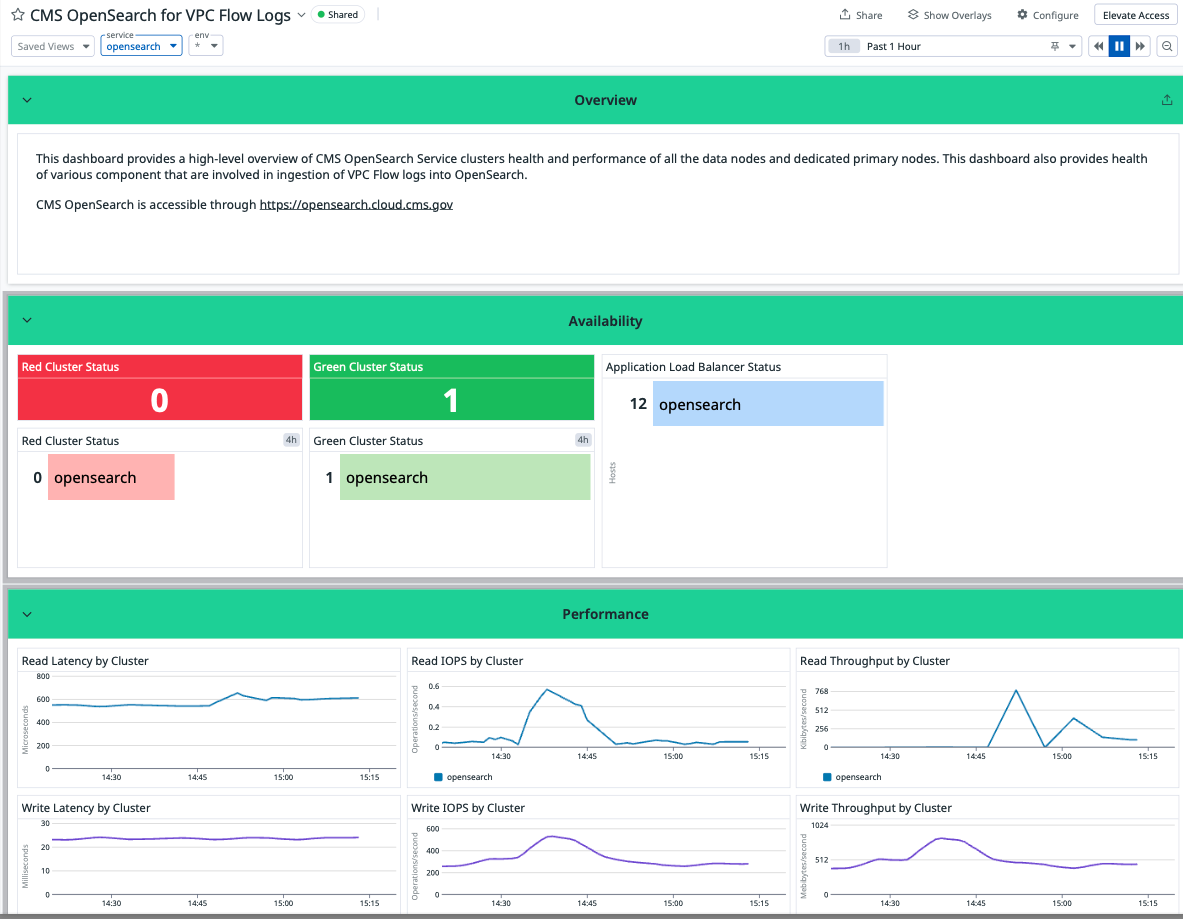The width and height of the screenshot is (1183, 919).
Task: Collapse the Performance section
Action: 27,614
